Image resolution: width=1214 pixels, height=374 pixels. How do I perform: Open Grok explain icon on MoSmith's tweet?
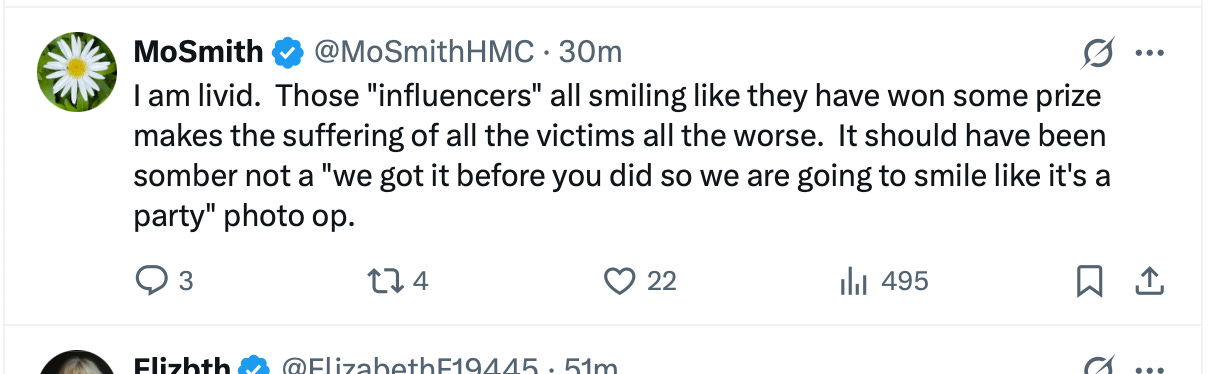[1098, 52]
